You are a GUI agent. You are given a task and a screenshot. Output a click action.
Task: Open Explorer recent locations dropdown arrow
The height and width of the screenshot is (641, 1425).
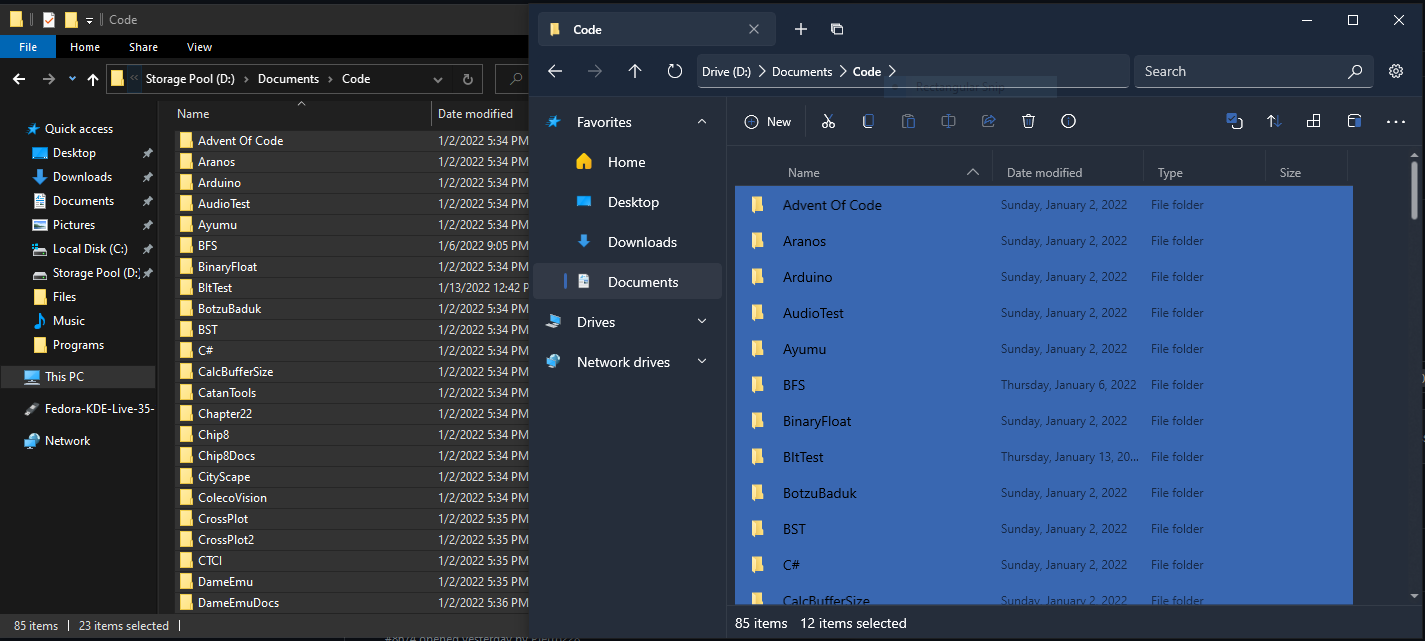72,79
